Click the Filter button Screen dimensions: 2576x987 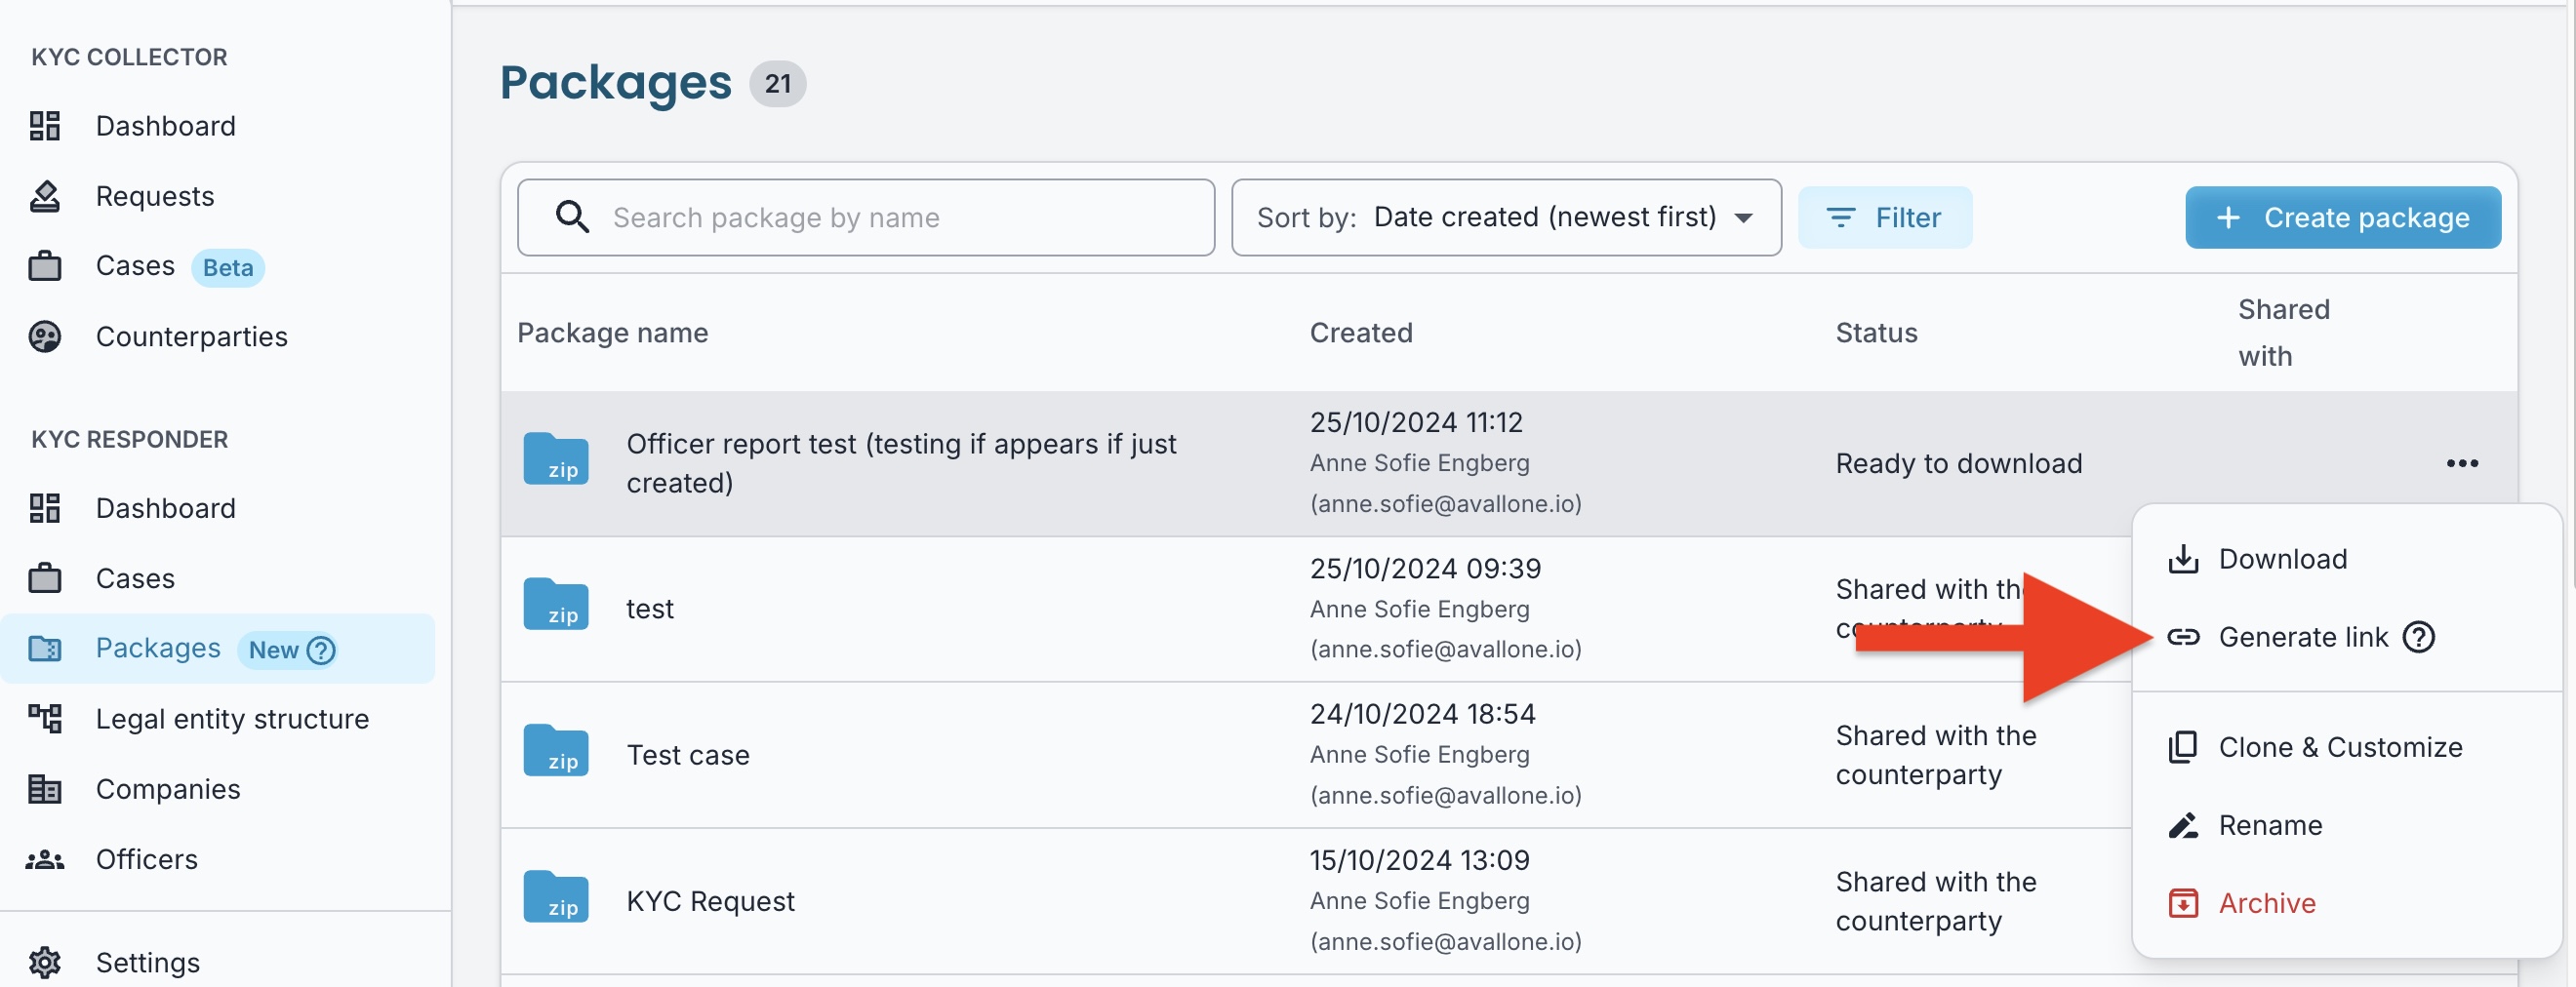[x=1884, y=217]
